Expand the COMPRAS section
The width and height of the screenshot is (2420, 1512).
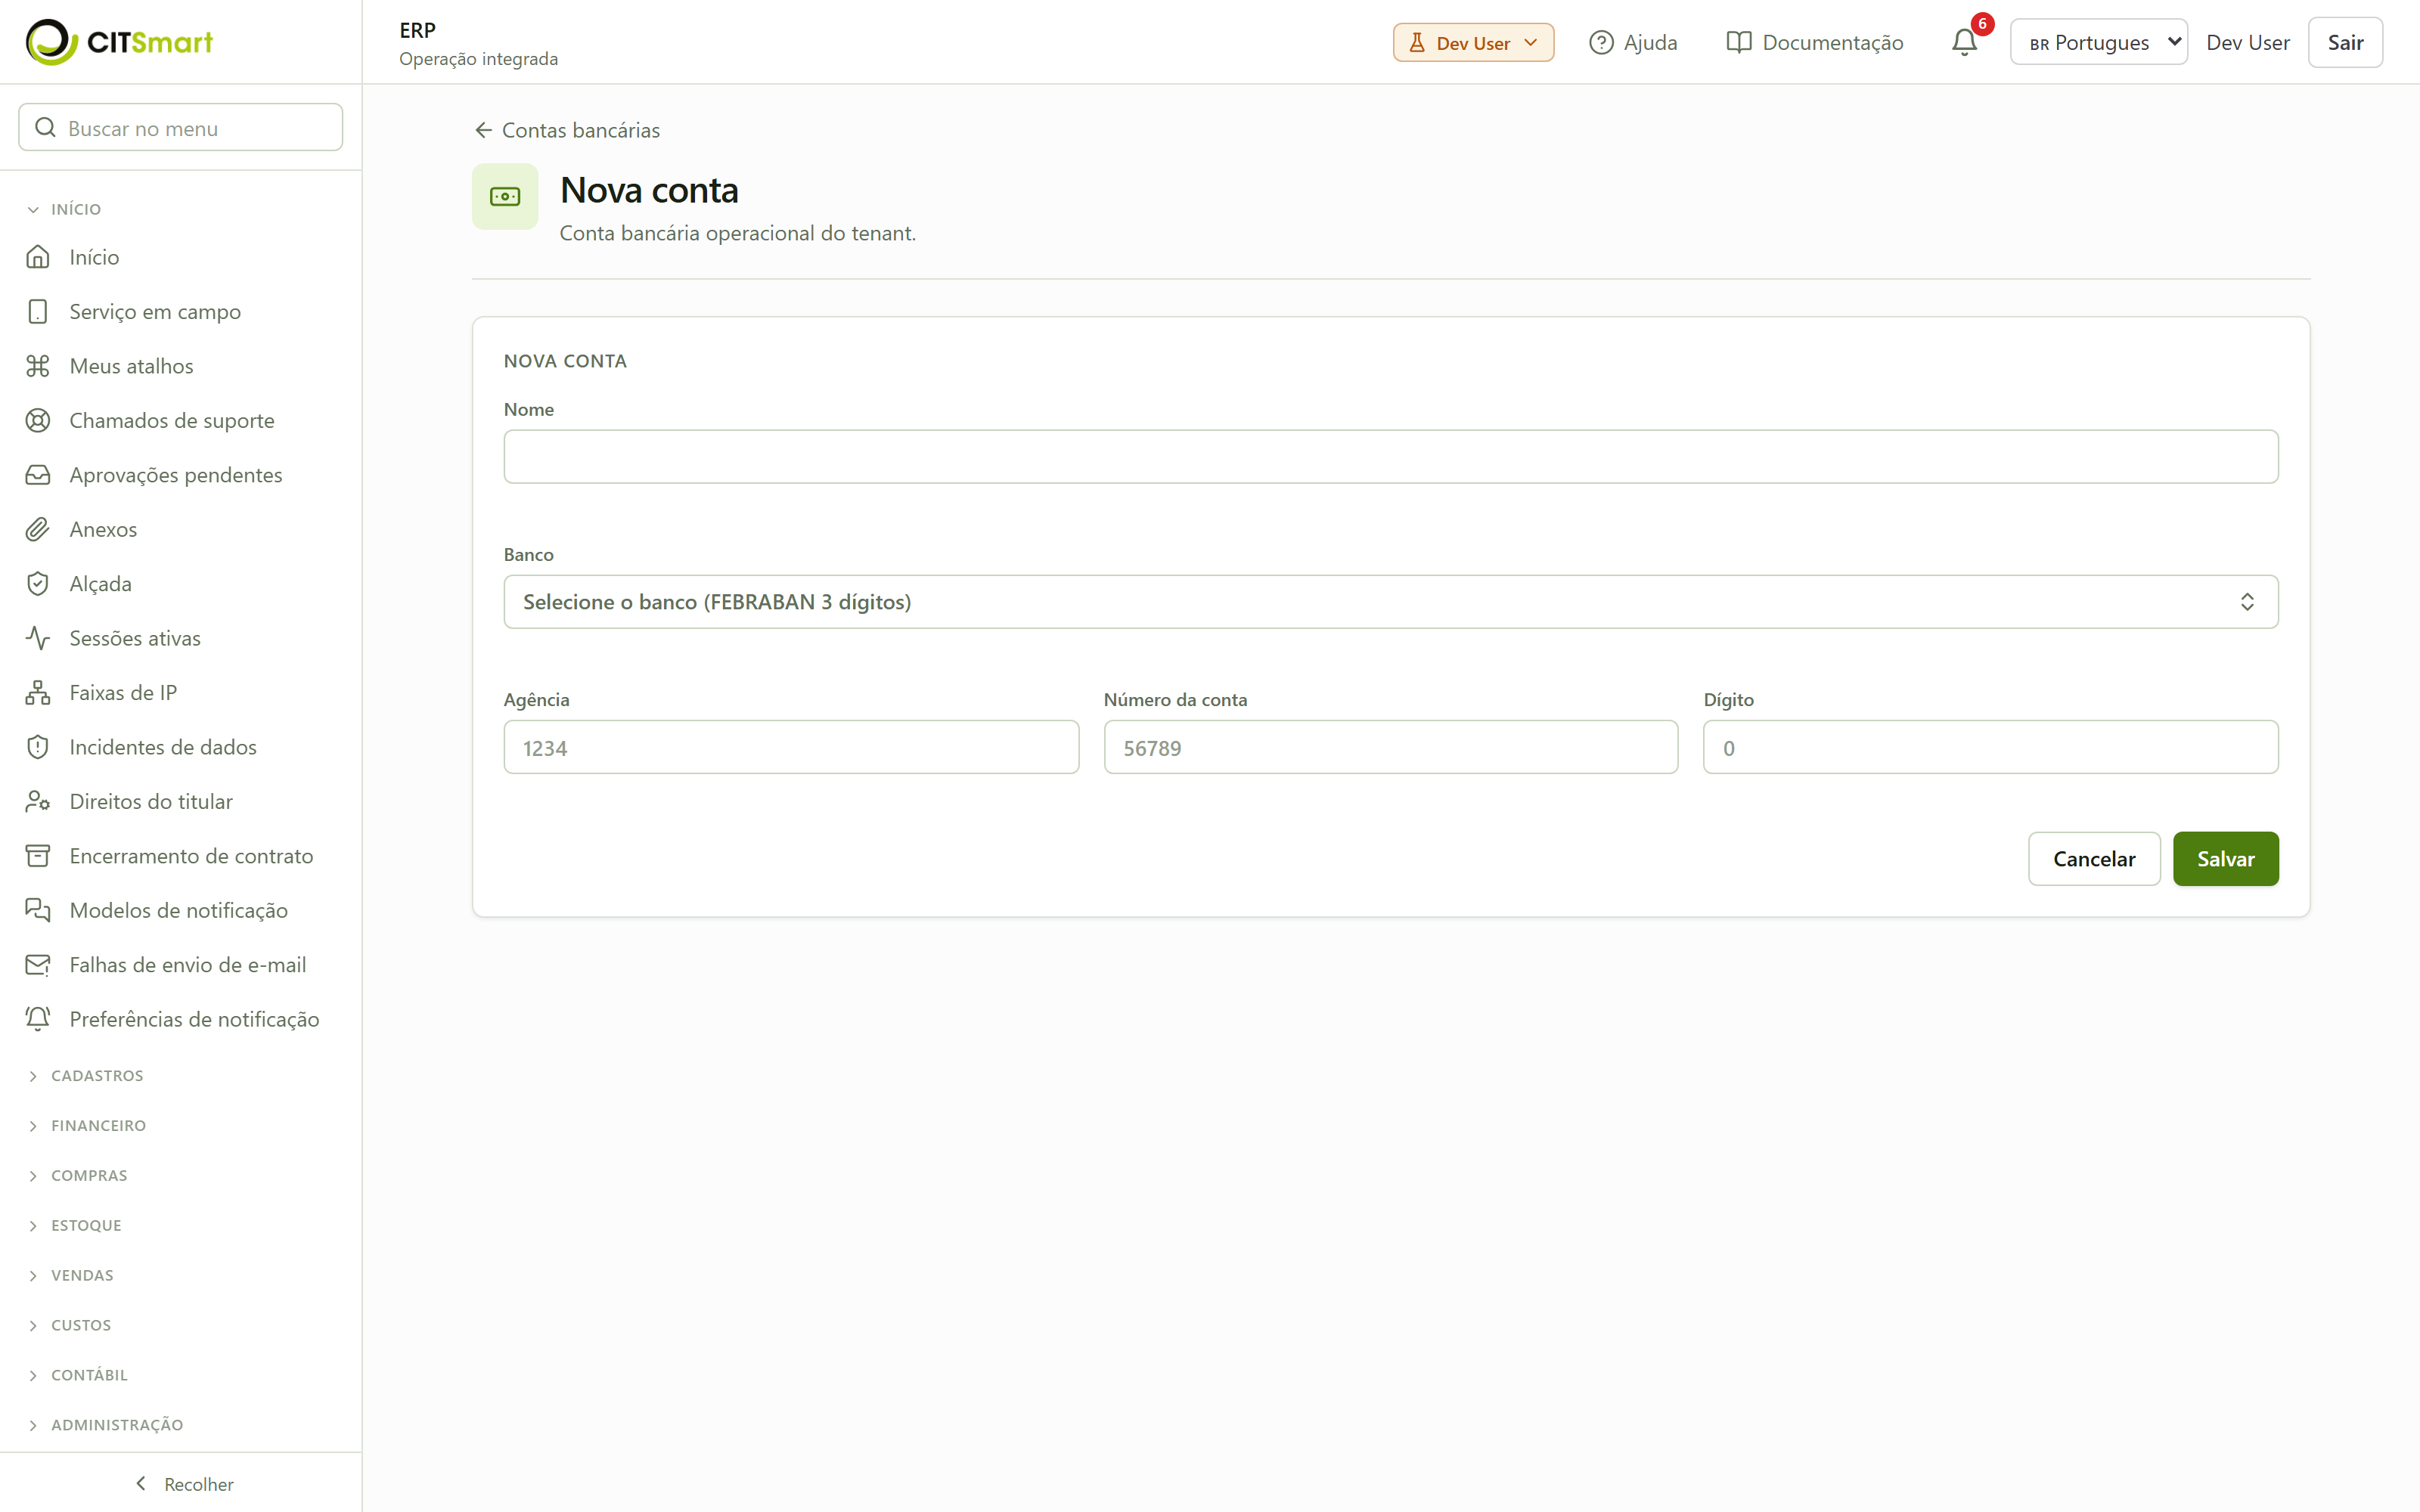pos(78,1176)
